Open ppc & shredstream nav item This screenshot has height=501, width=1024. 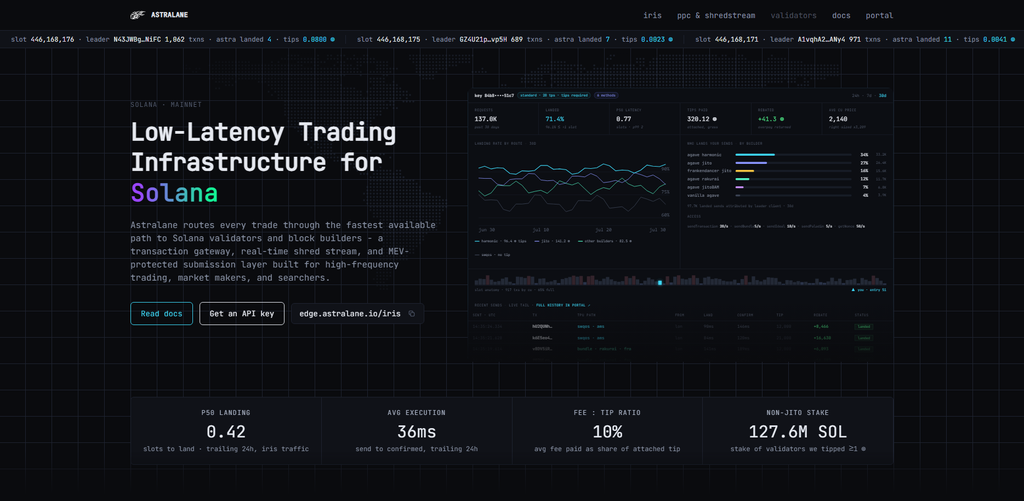click(716, 15)
